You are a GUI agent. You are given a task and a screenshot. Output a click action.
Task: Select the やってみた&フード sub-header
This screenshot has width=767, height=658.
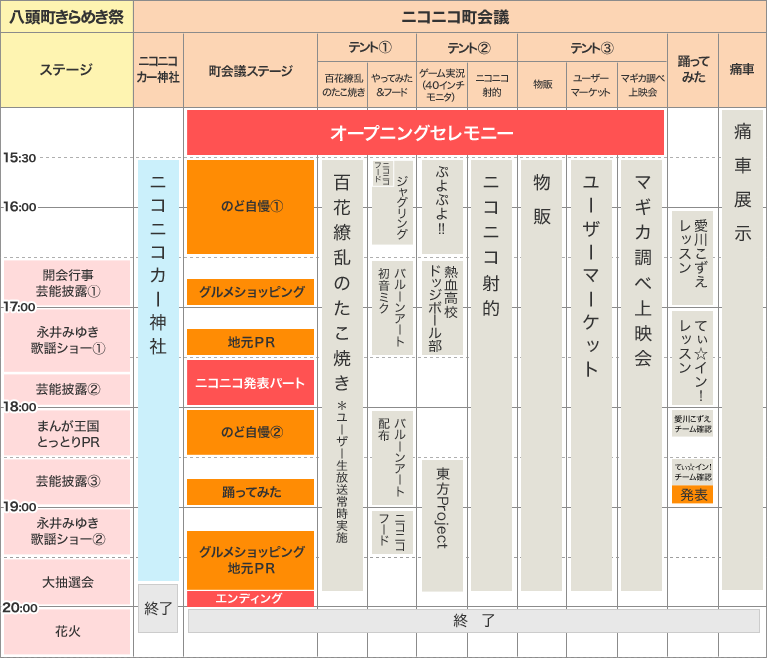(392, 85)
